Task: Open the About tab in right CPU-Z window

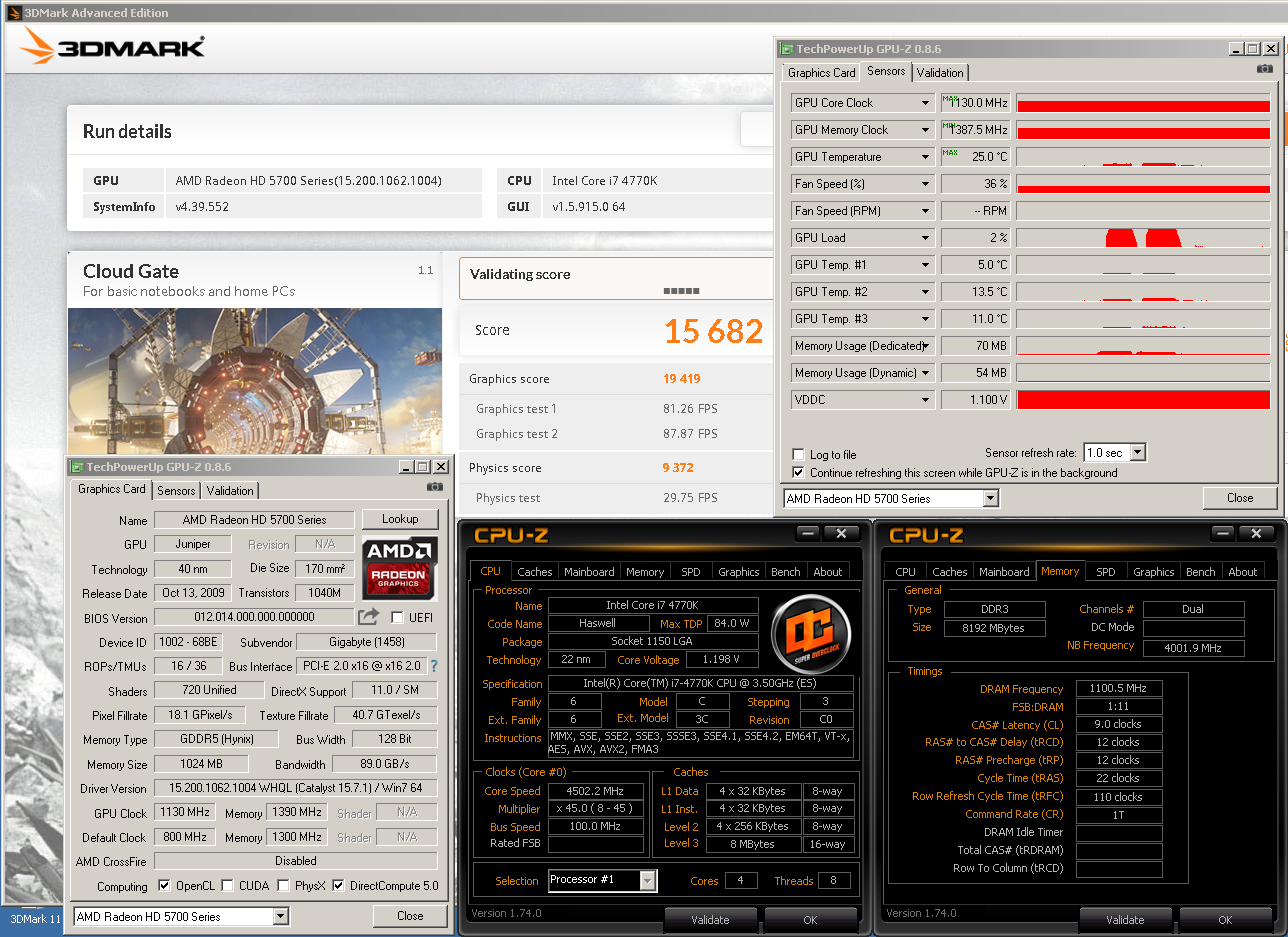Action: click(x=1243, y=572)
